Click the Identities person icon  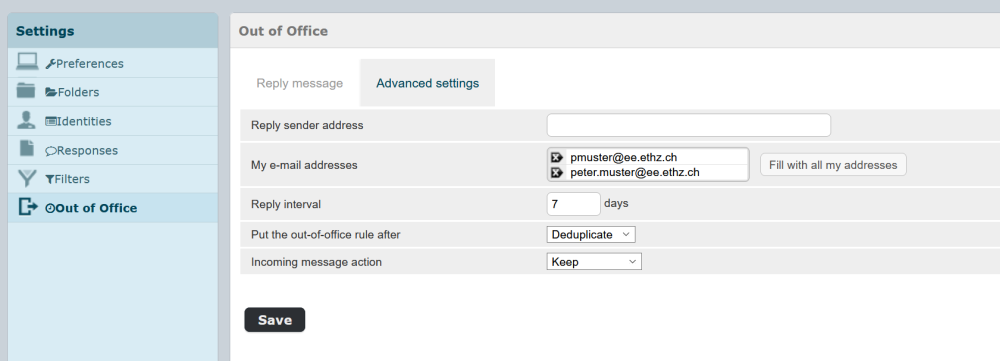click(x=26, y=120)
